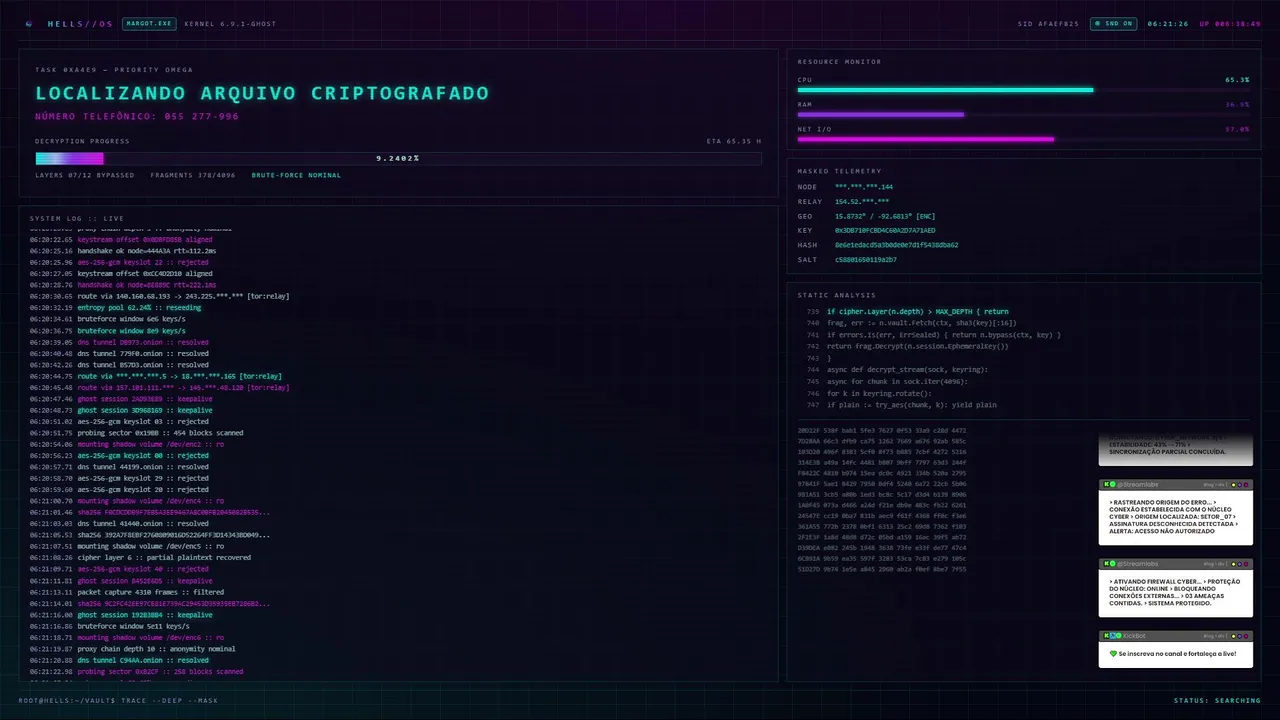Click the 'TASK 0XA4E9 – PRIORITY OMEGA' label
1280x720 pixels.
coord(114,70)
